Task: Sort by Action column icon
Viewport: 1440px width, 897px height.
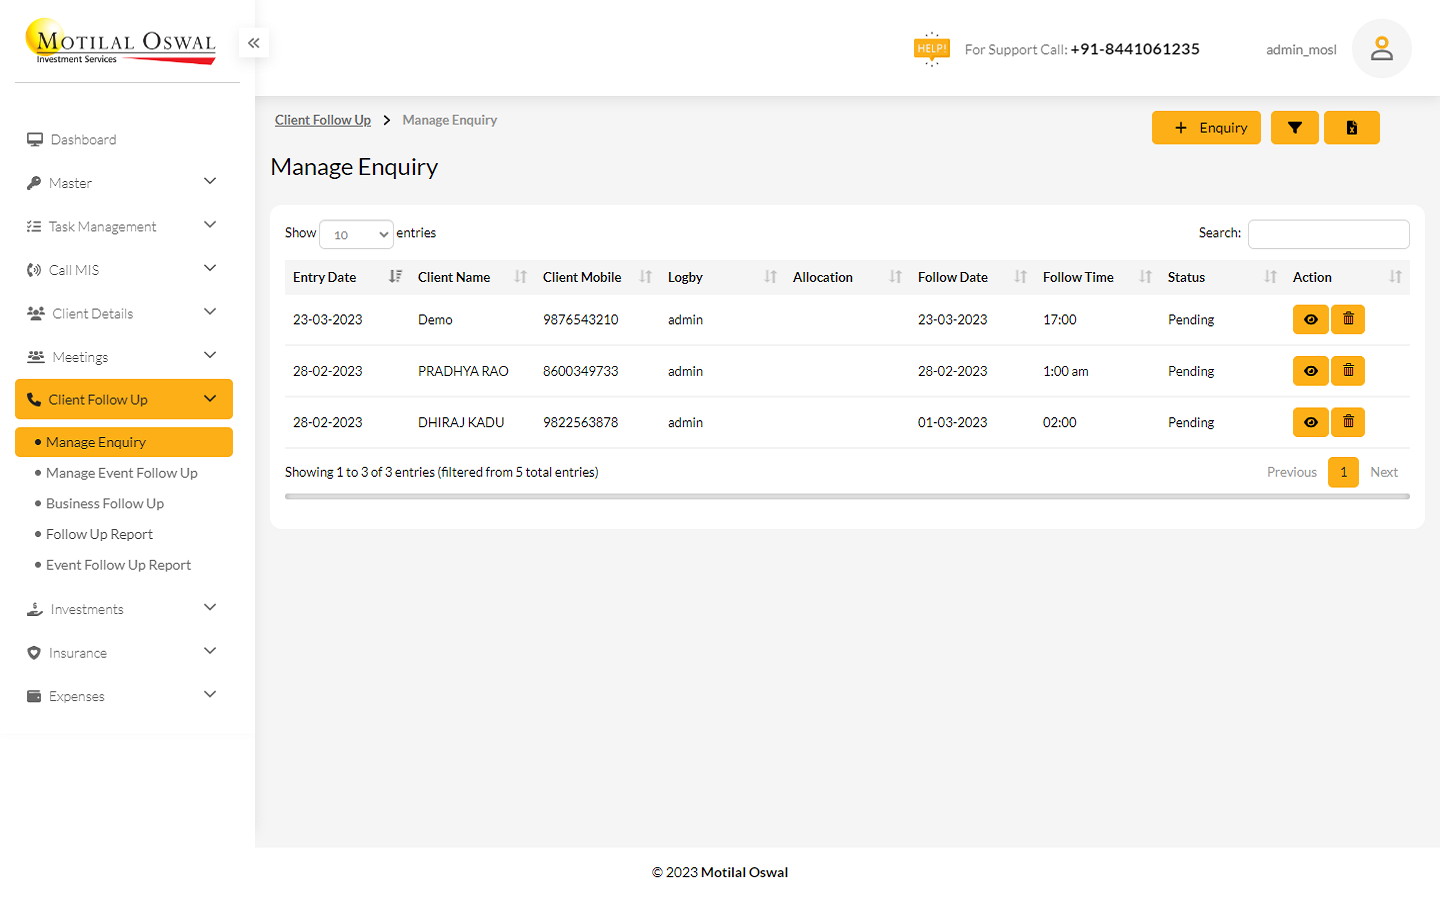Action: click(x=1395, y=277)
